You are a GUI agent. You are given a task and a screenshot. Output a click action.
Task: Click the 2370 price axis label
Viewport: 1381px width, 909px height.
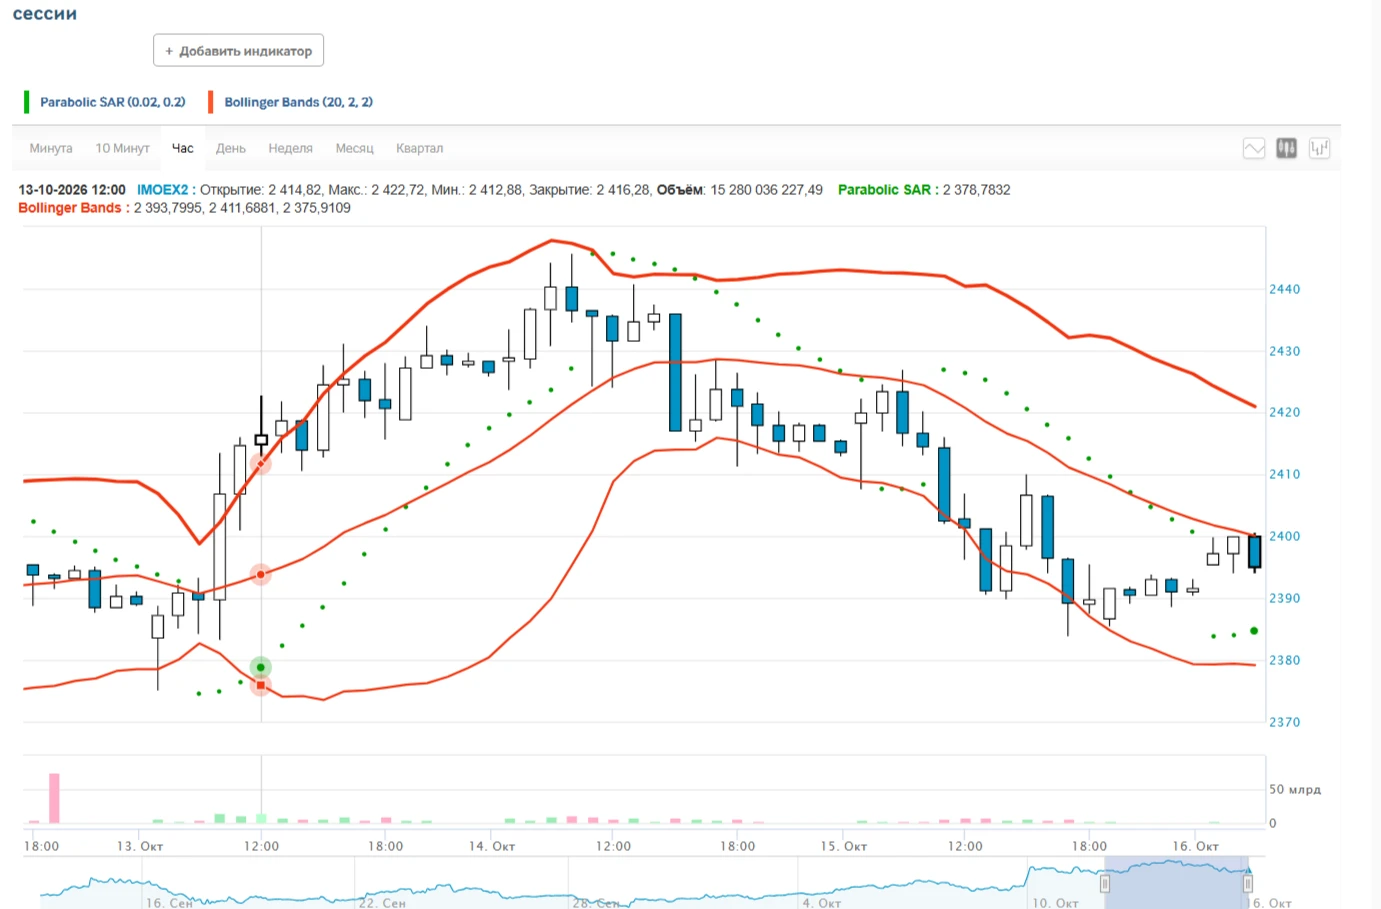click(x=1284, y=722)
